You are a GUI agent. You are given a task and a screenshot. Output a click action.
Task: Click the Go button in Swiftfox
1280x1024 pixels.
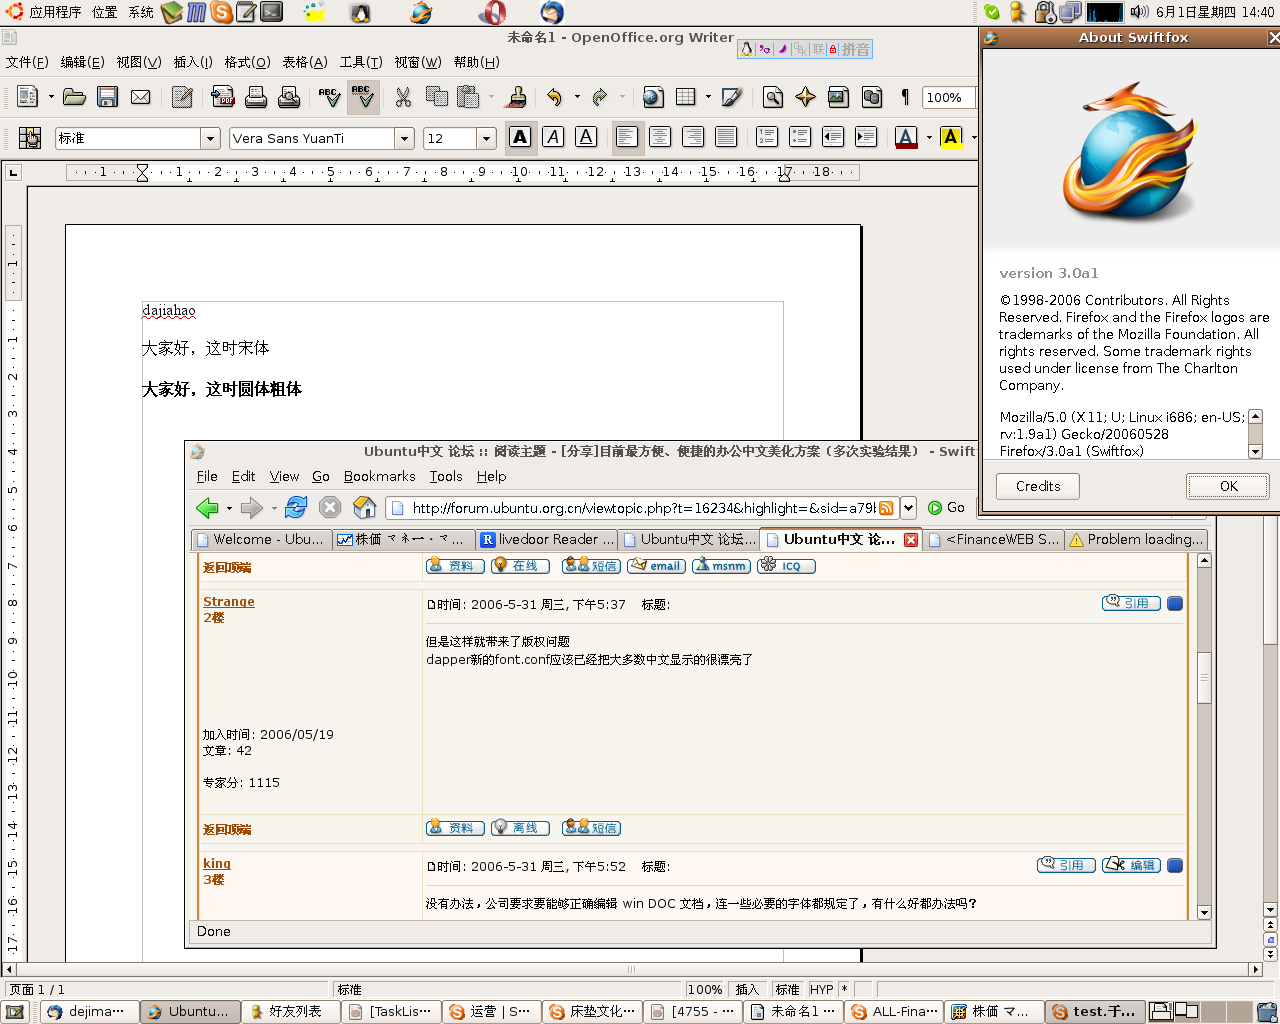pos(946,507)
